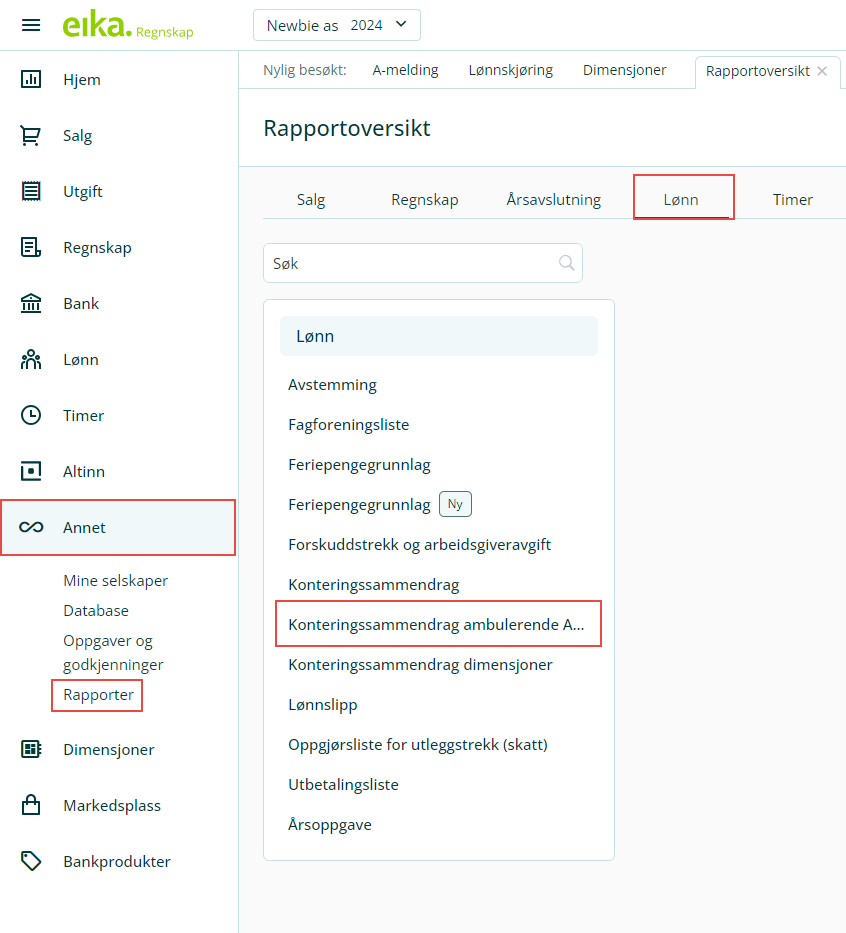Screen dimensions: 846x933
Task: Open the Lønnslipp report
Action: pyautogui.click(x=322, y=704)
